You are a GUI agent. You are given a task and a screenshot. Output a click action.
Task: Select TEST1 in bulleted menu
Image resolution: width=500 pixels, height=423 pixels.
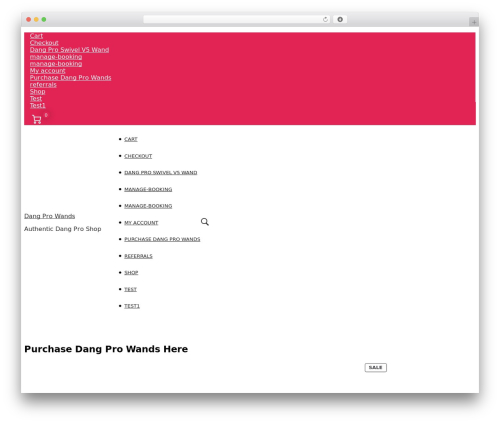pos(132,306)
